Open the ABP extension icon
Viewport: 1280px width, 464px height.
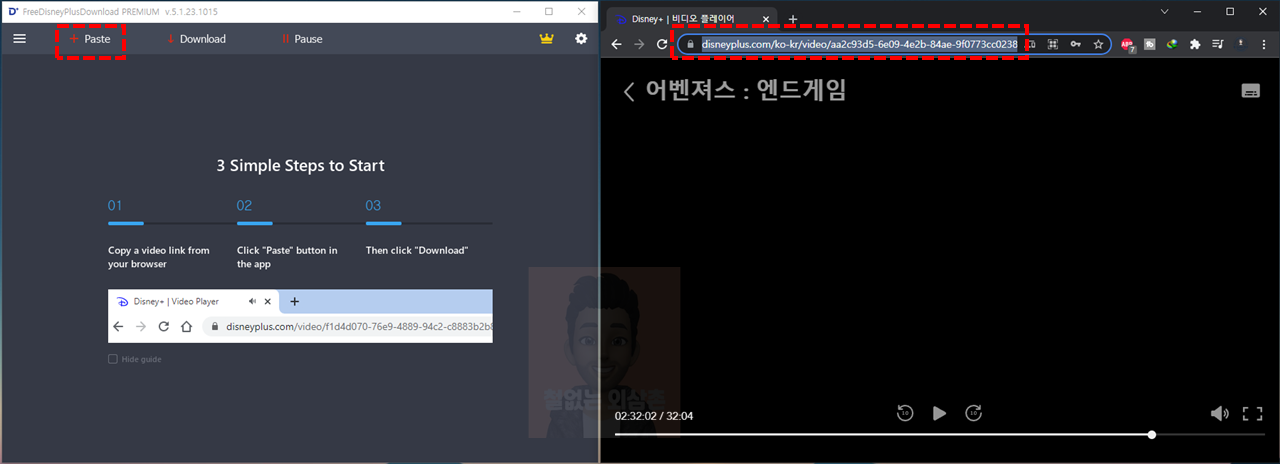pos(1128,45)
